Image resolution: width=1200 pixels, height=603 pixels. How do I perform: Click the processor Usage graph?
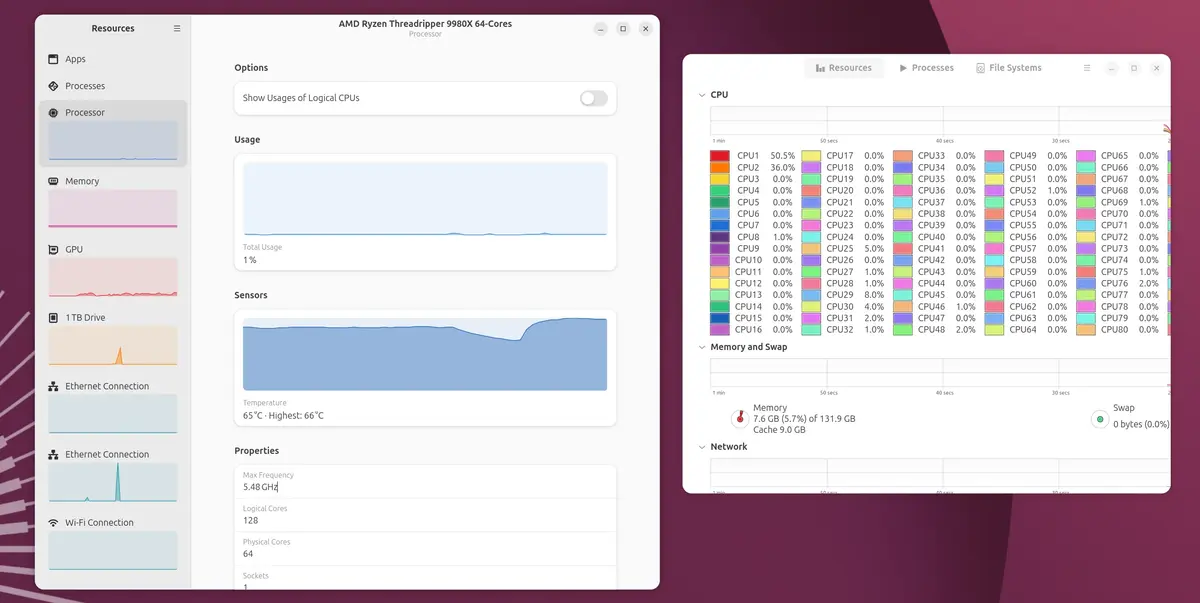click(x=425, y=199)
